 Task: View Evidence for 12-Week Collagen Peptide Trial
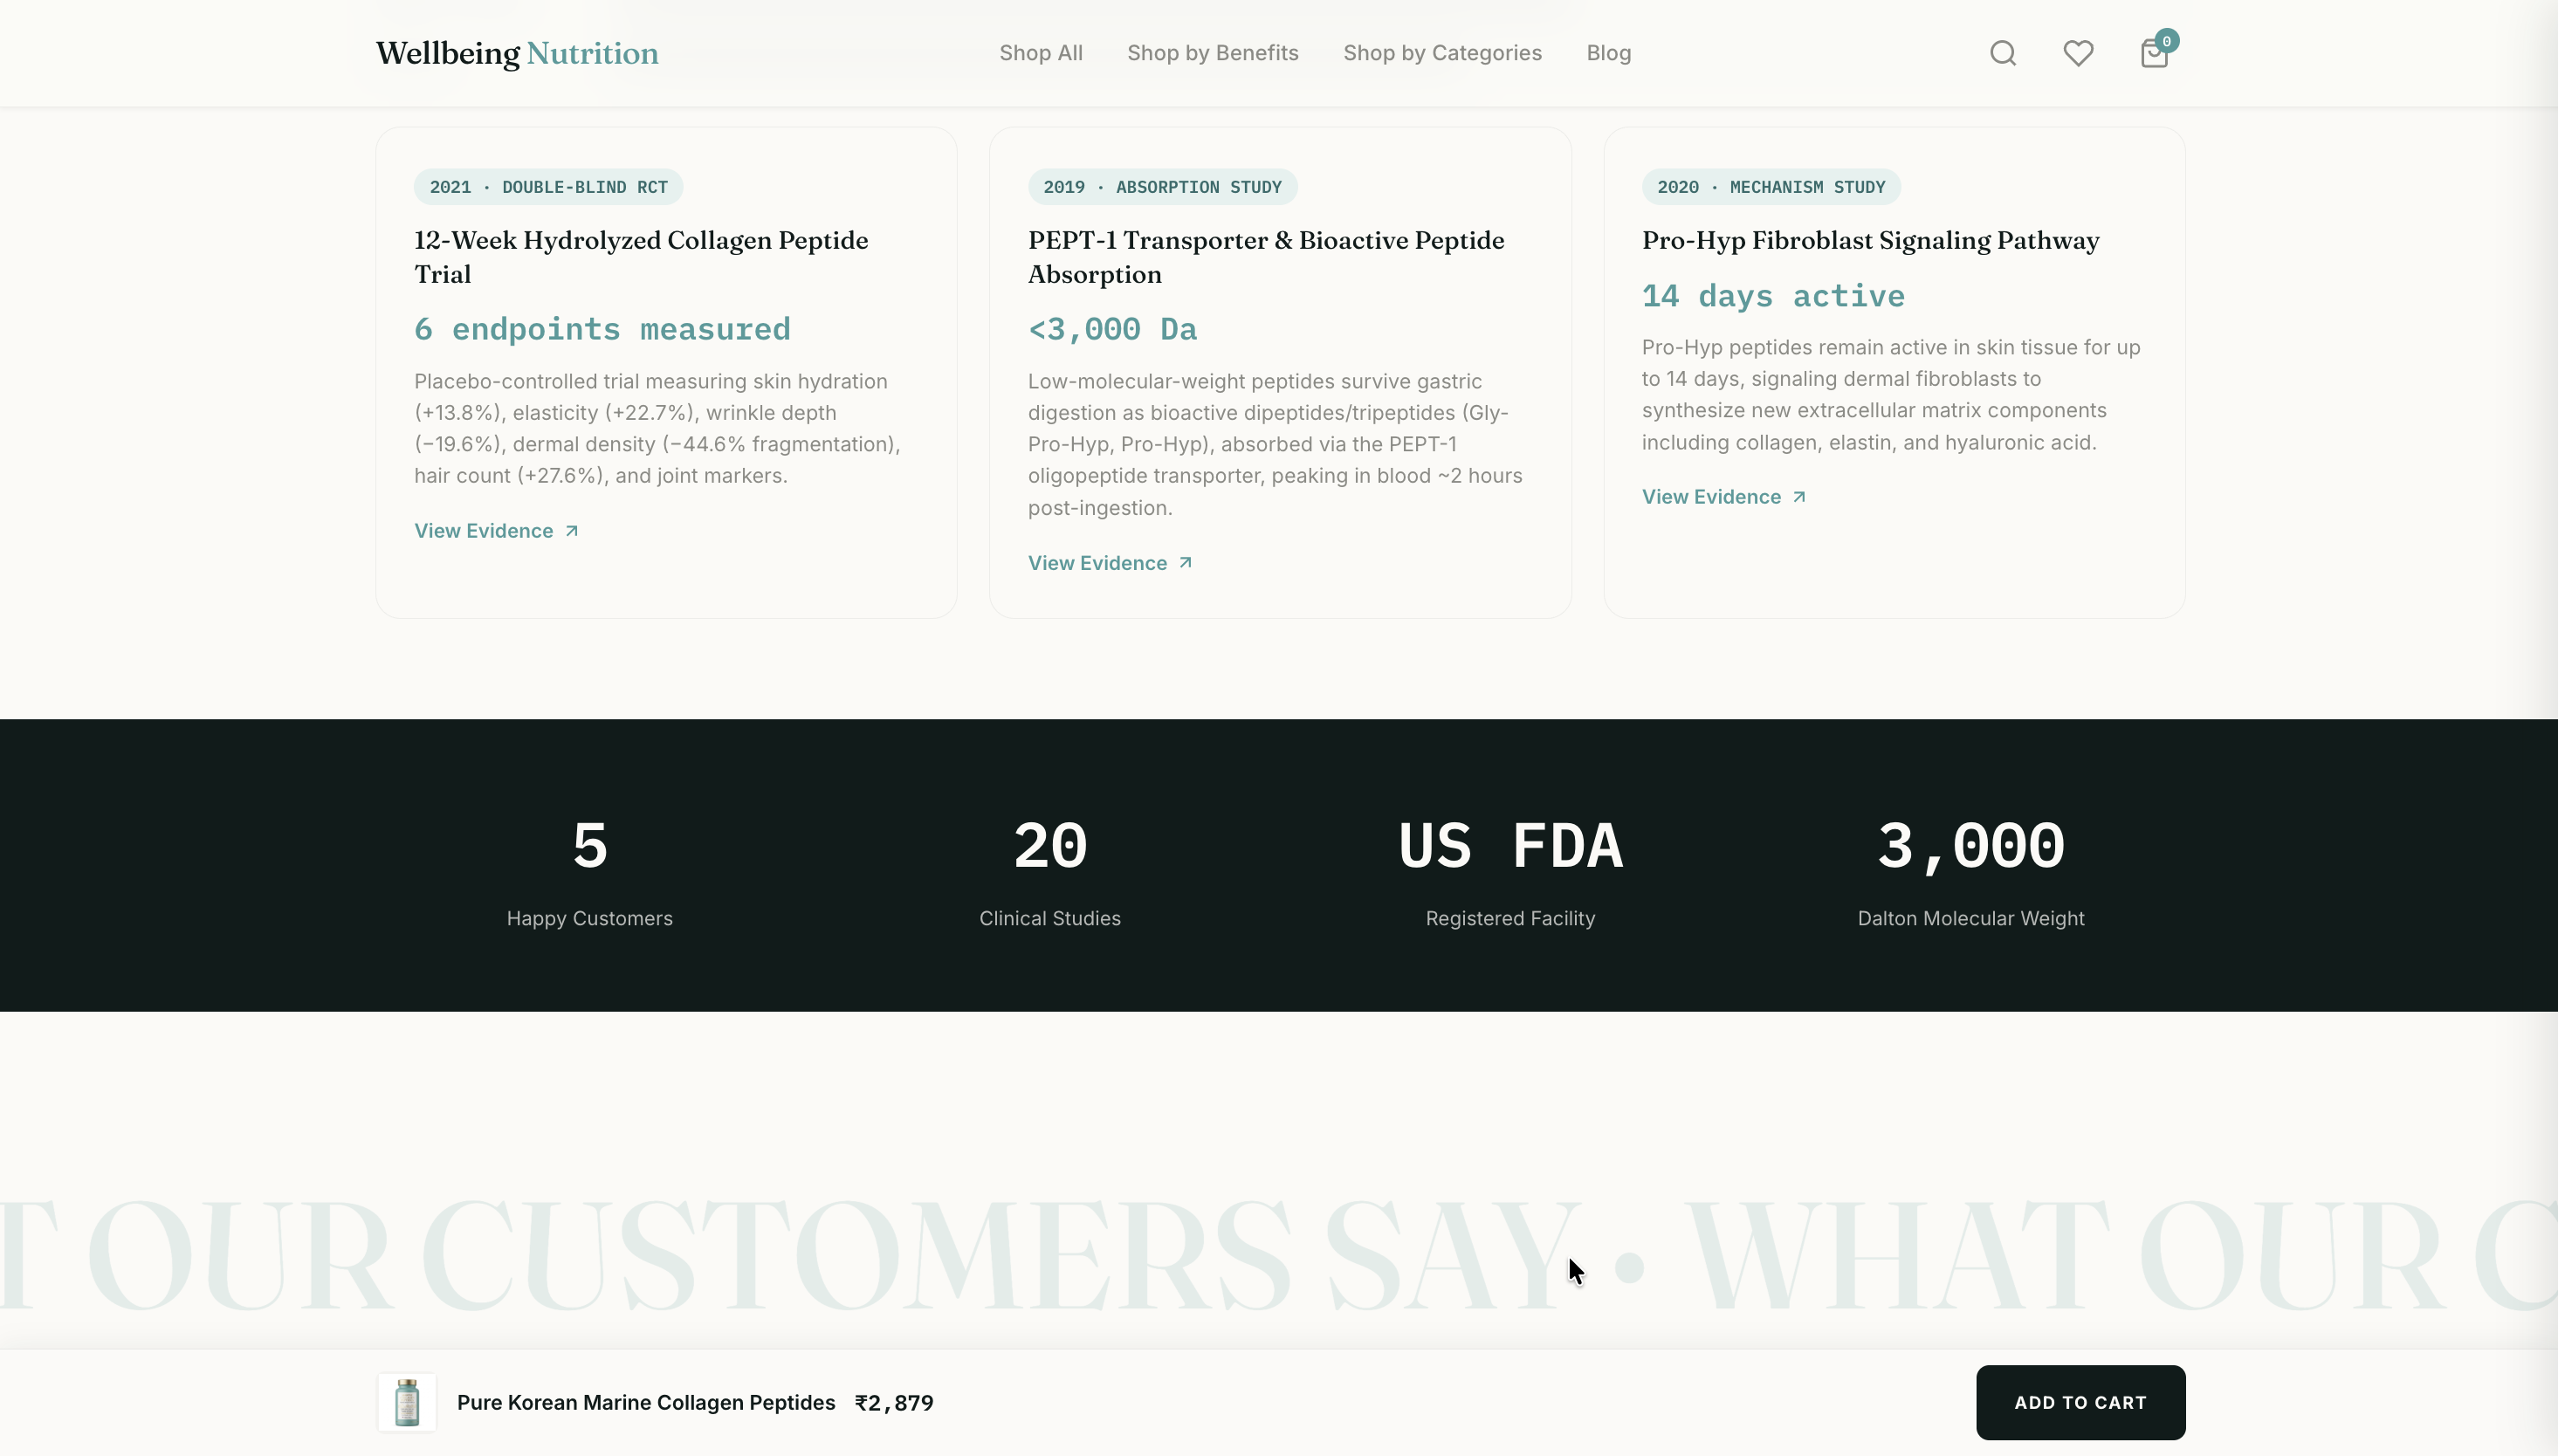coord(497,531)
